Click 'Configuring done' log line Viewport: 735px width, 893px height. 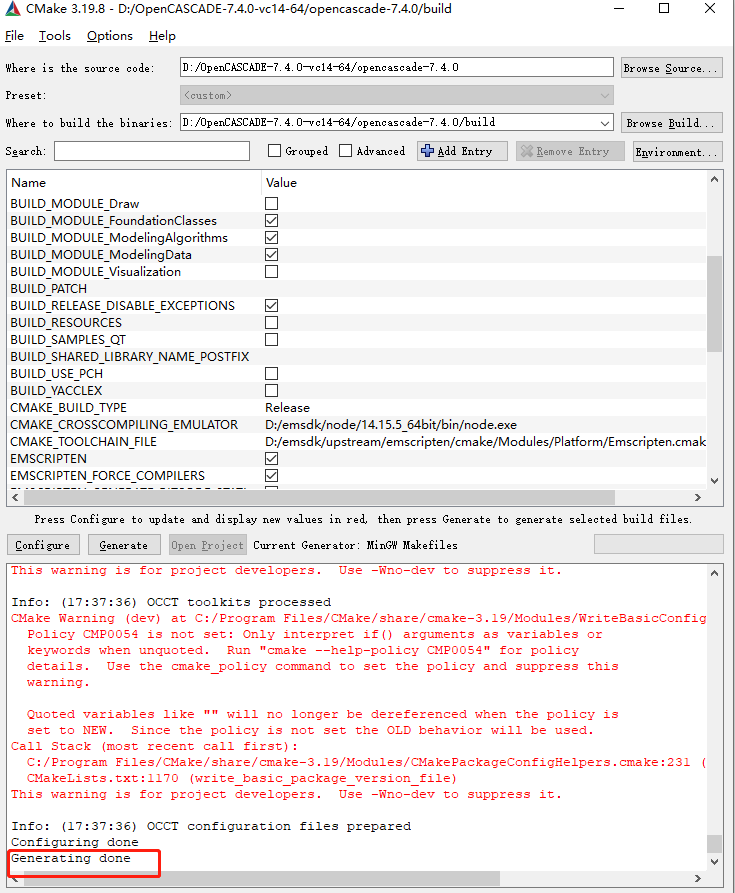coord(75,842)
